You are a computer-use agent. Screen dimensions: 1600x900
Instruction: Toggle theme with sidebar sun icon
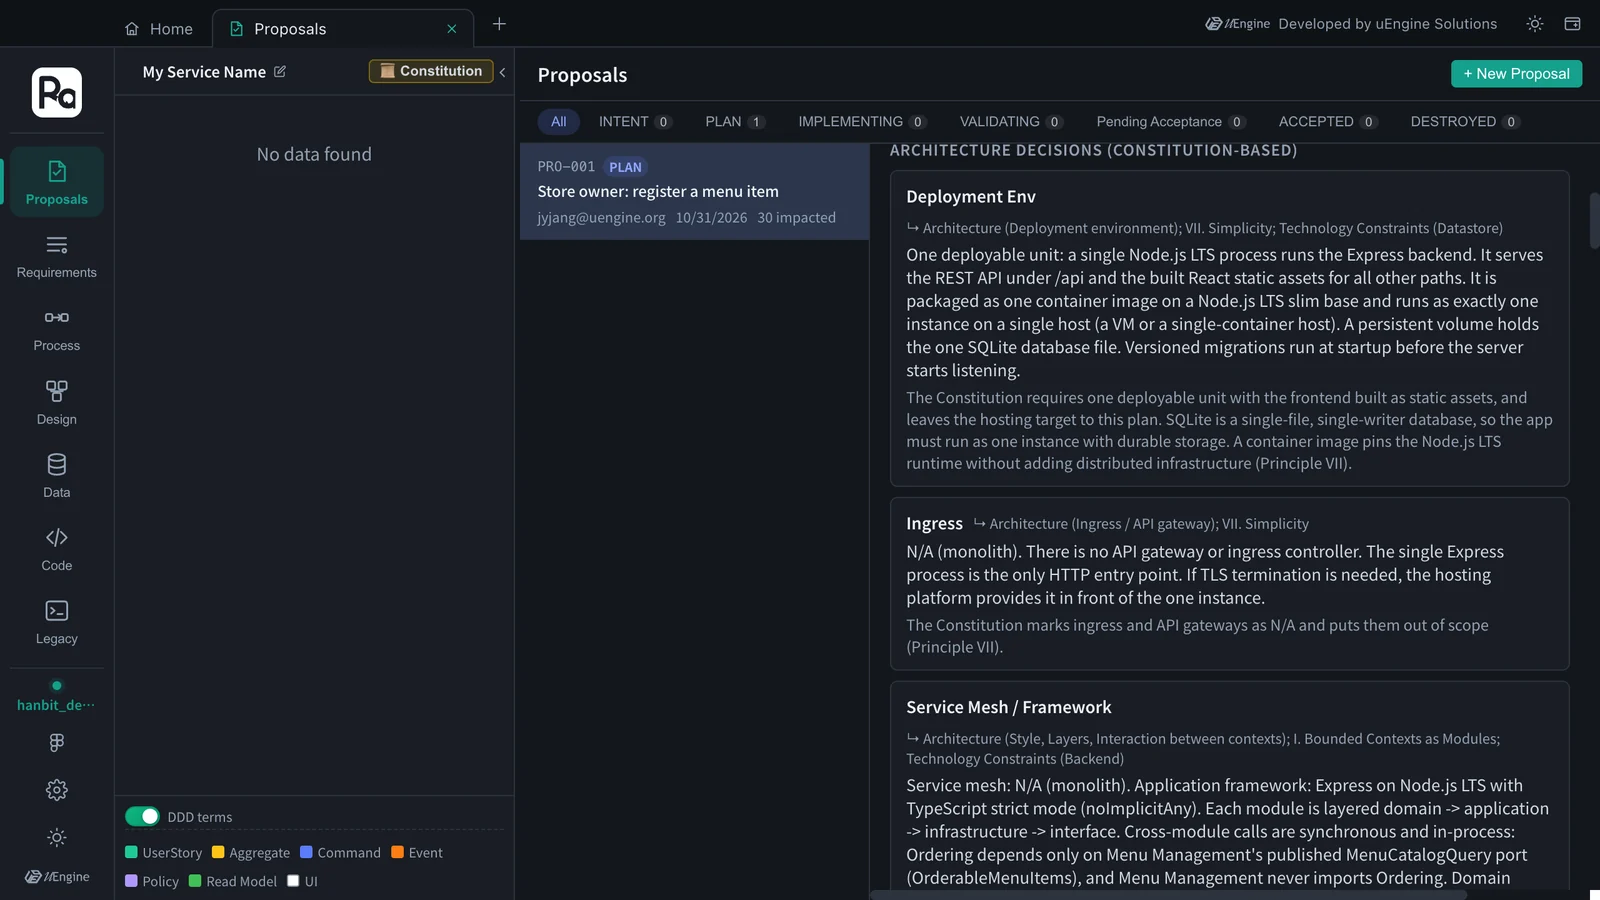57,837
